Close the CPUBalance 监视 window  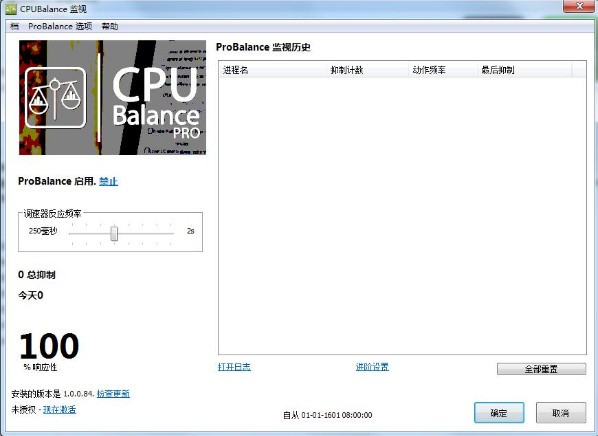pyautogui.click(x=579, y=6)
